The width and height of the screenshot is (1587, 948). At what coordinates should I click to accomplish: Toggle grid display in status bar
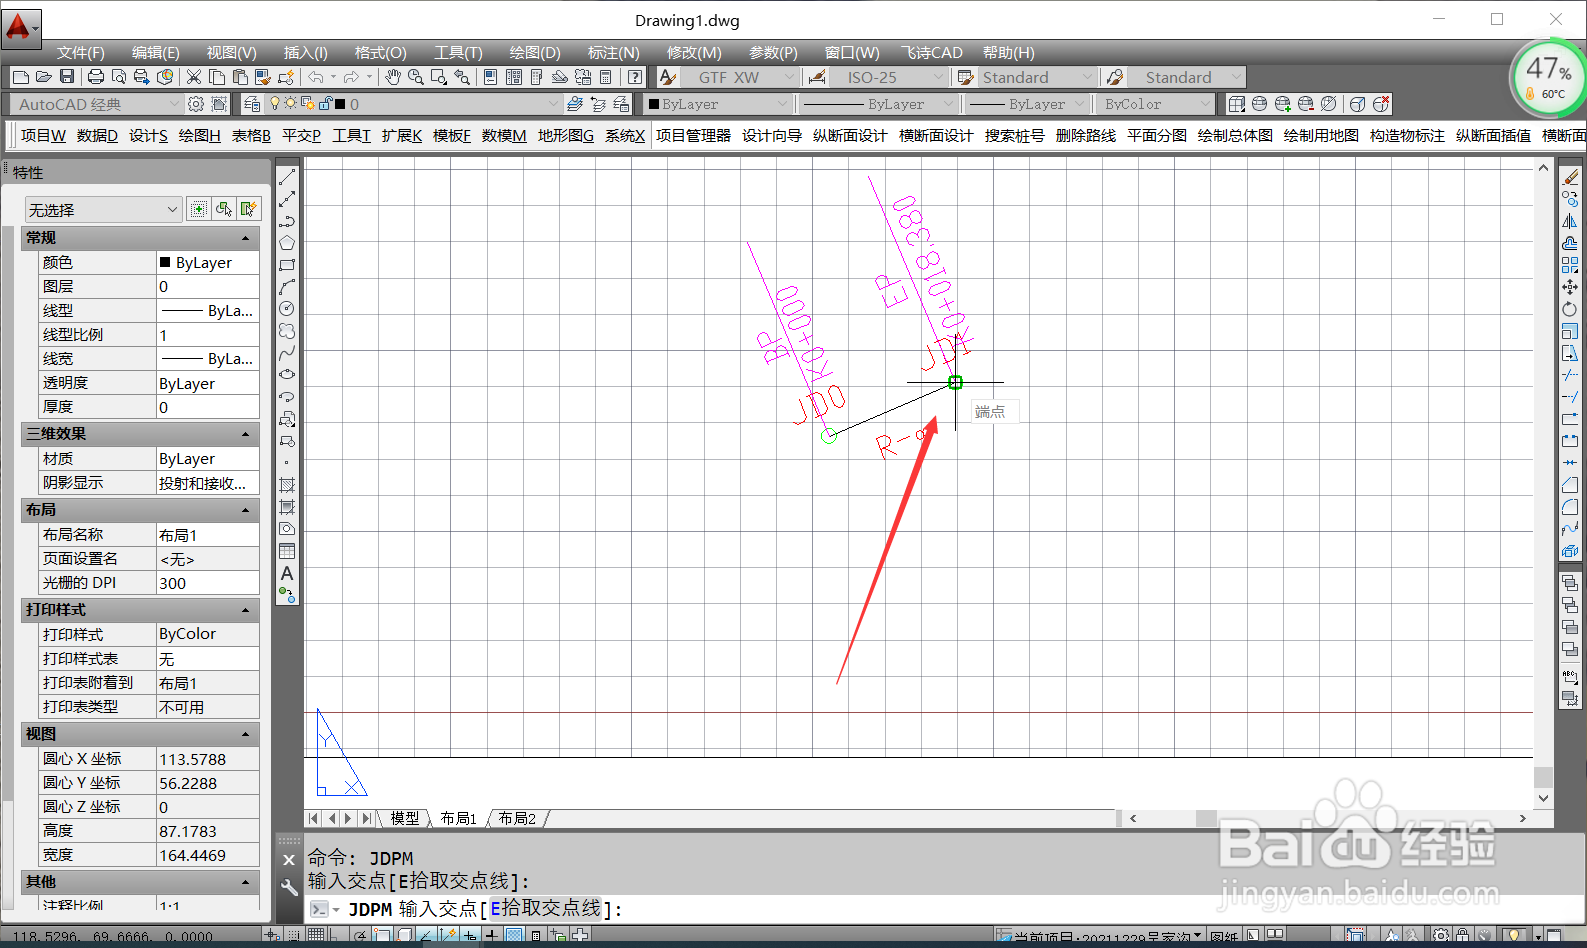(316, 935)
